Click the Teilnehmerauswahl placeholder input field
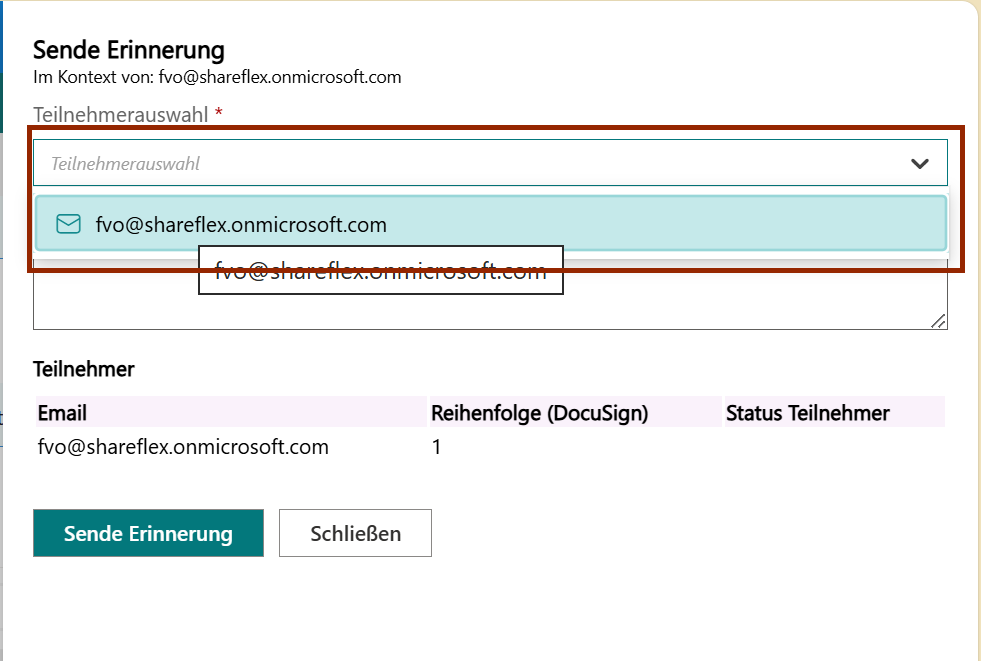981x661 pixels. [450, 163]
